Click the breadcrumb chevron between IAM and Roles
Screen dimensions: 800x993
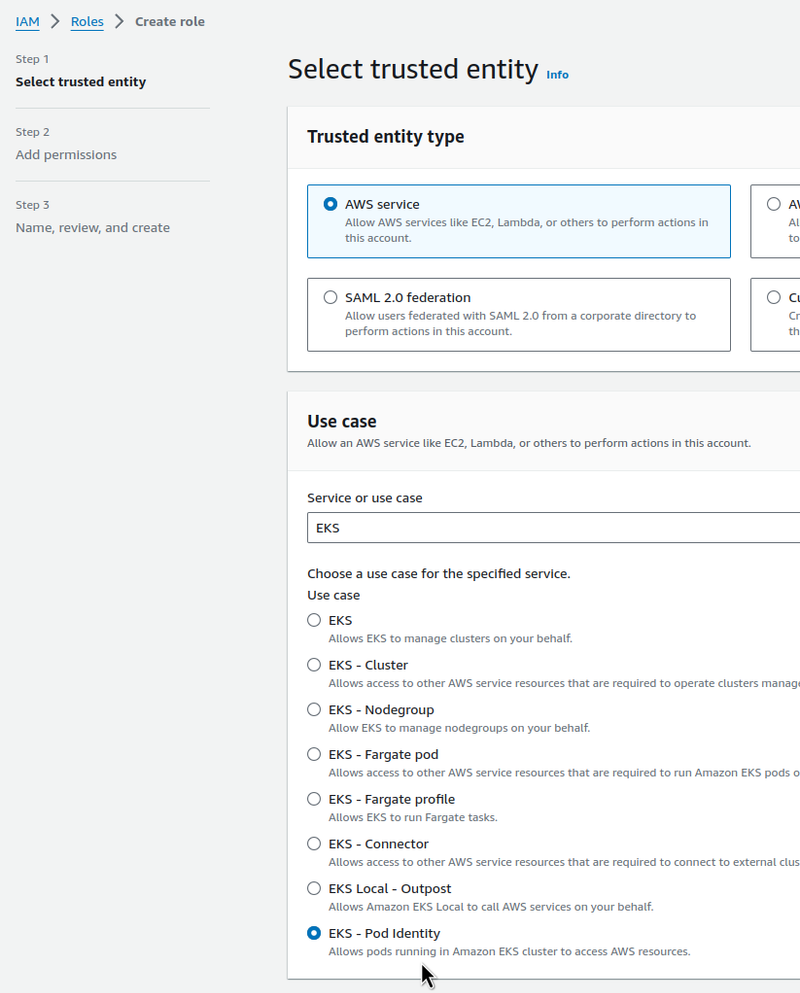[x=55, y=22]
